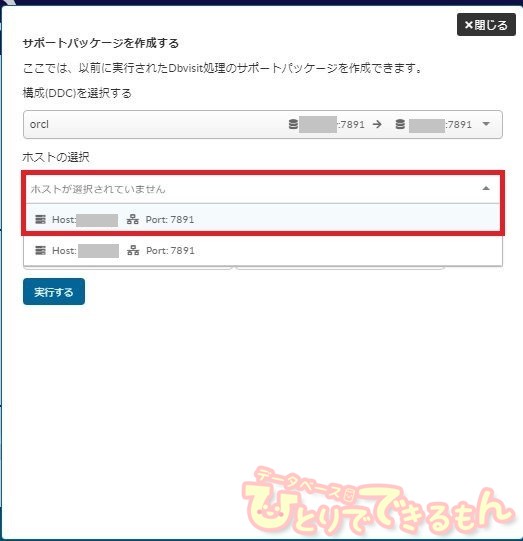This screenshot has width=523, height=541.
Task: Select the first Host option in the list
Action: pos(263,219)
